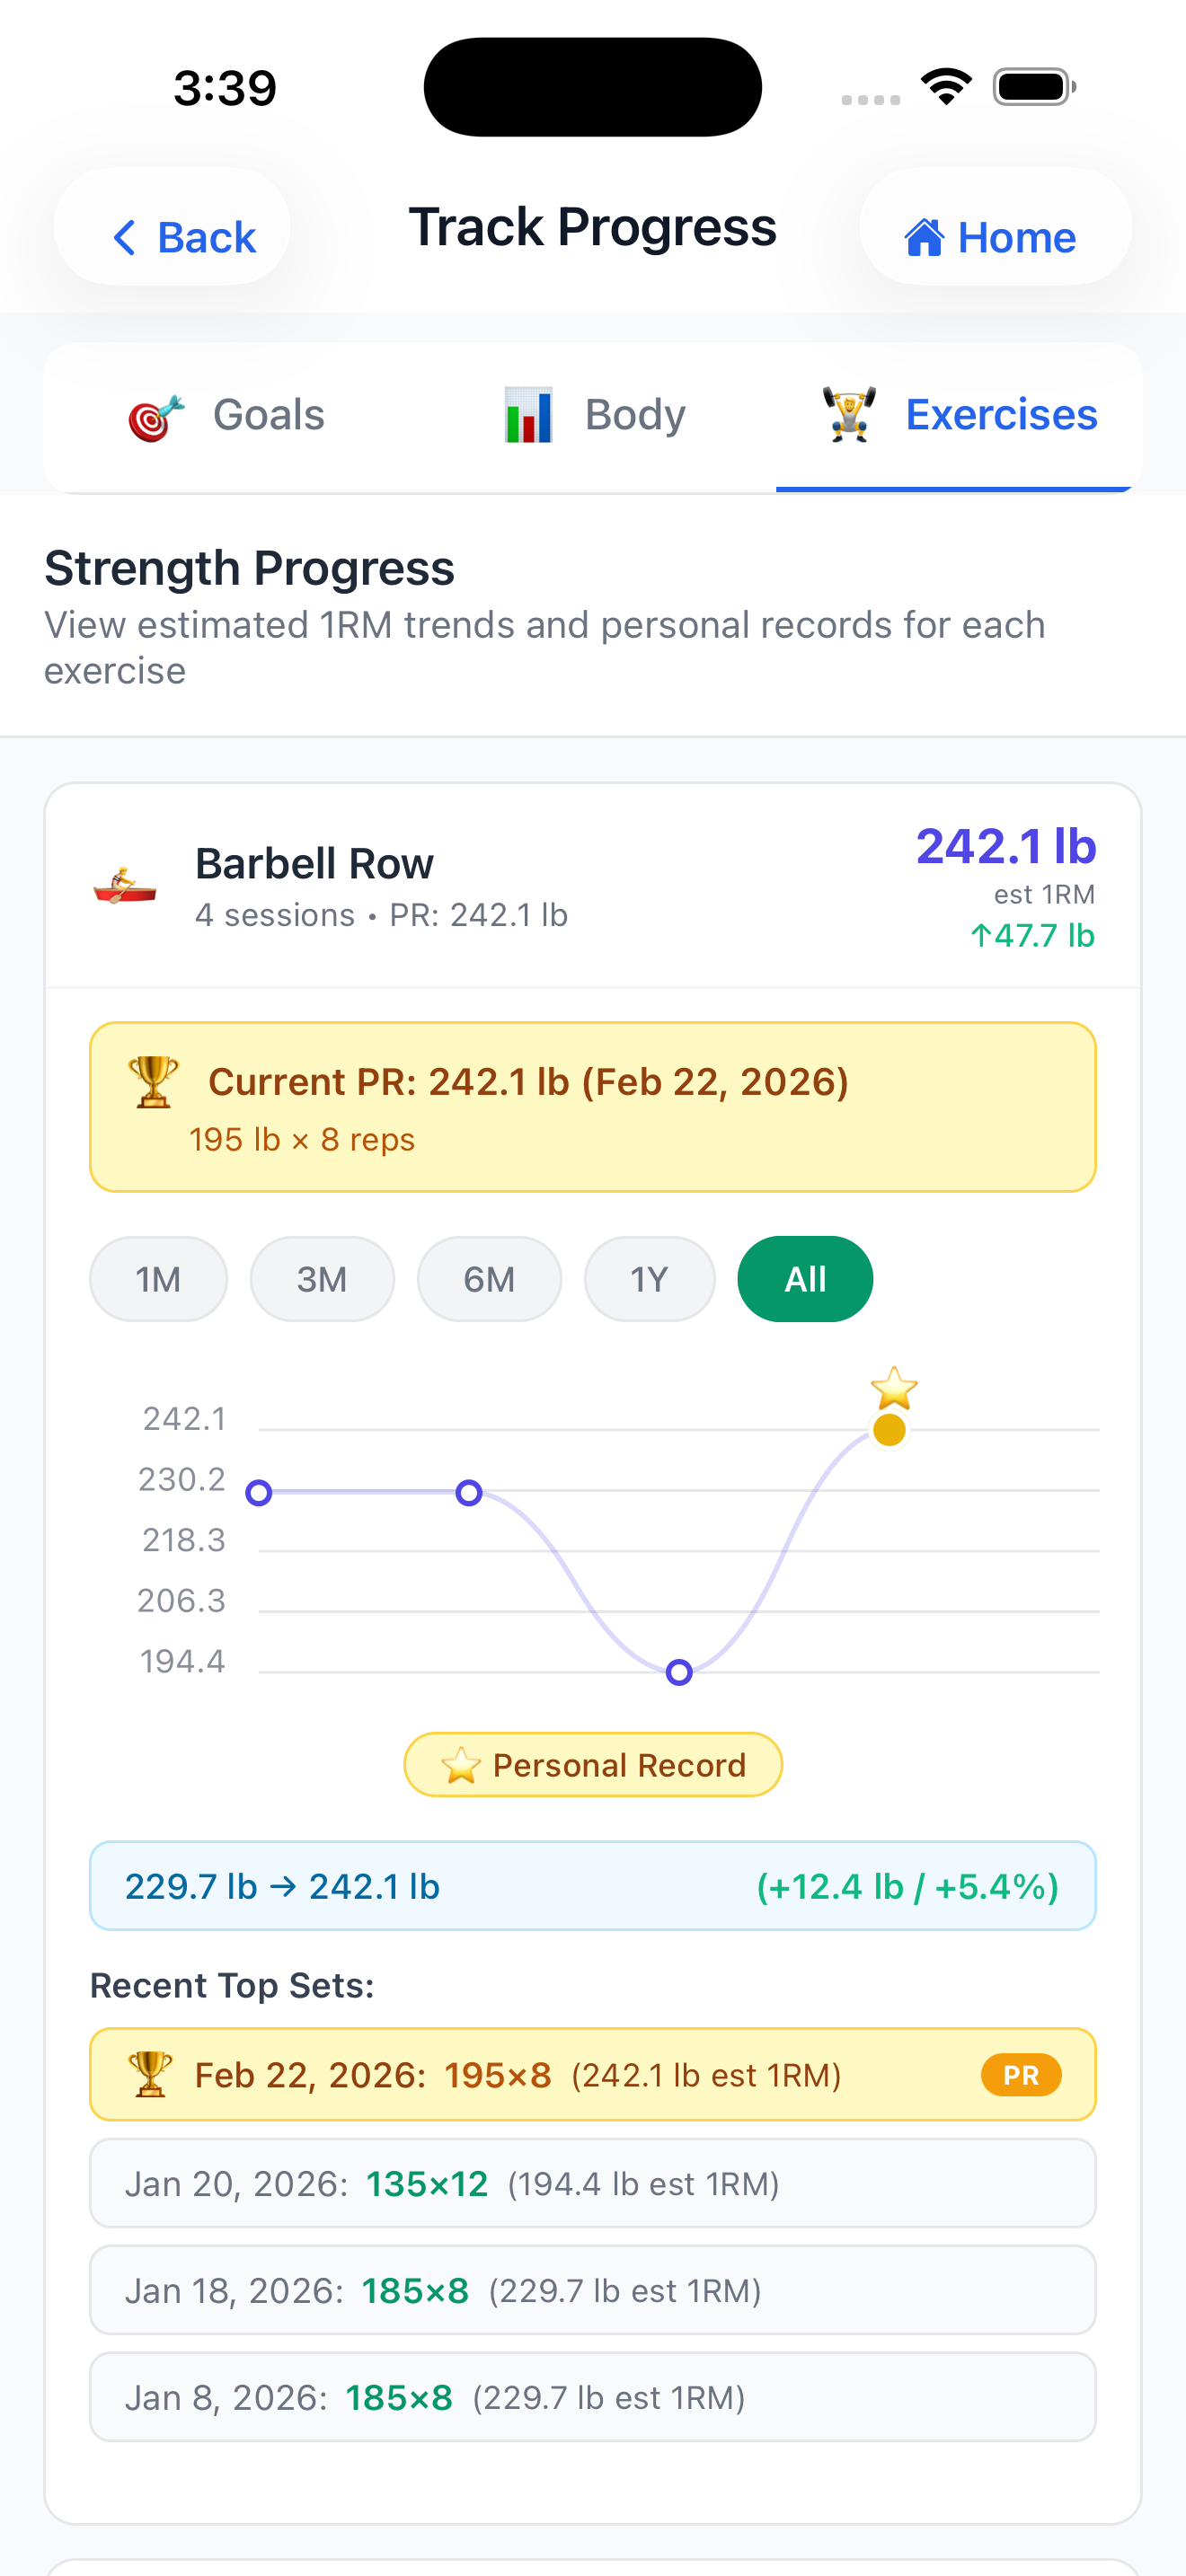The height and width of the screenshot is (2576, 1186).
Task: Tap the lowest chart data point at 194.4
Action: [x=679, y=1672]
